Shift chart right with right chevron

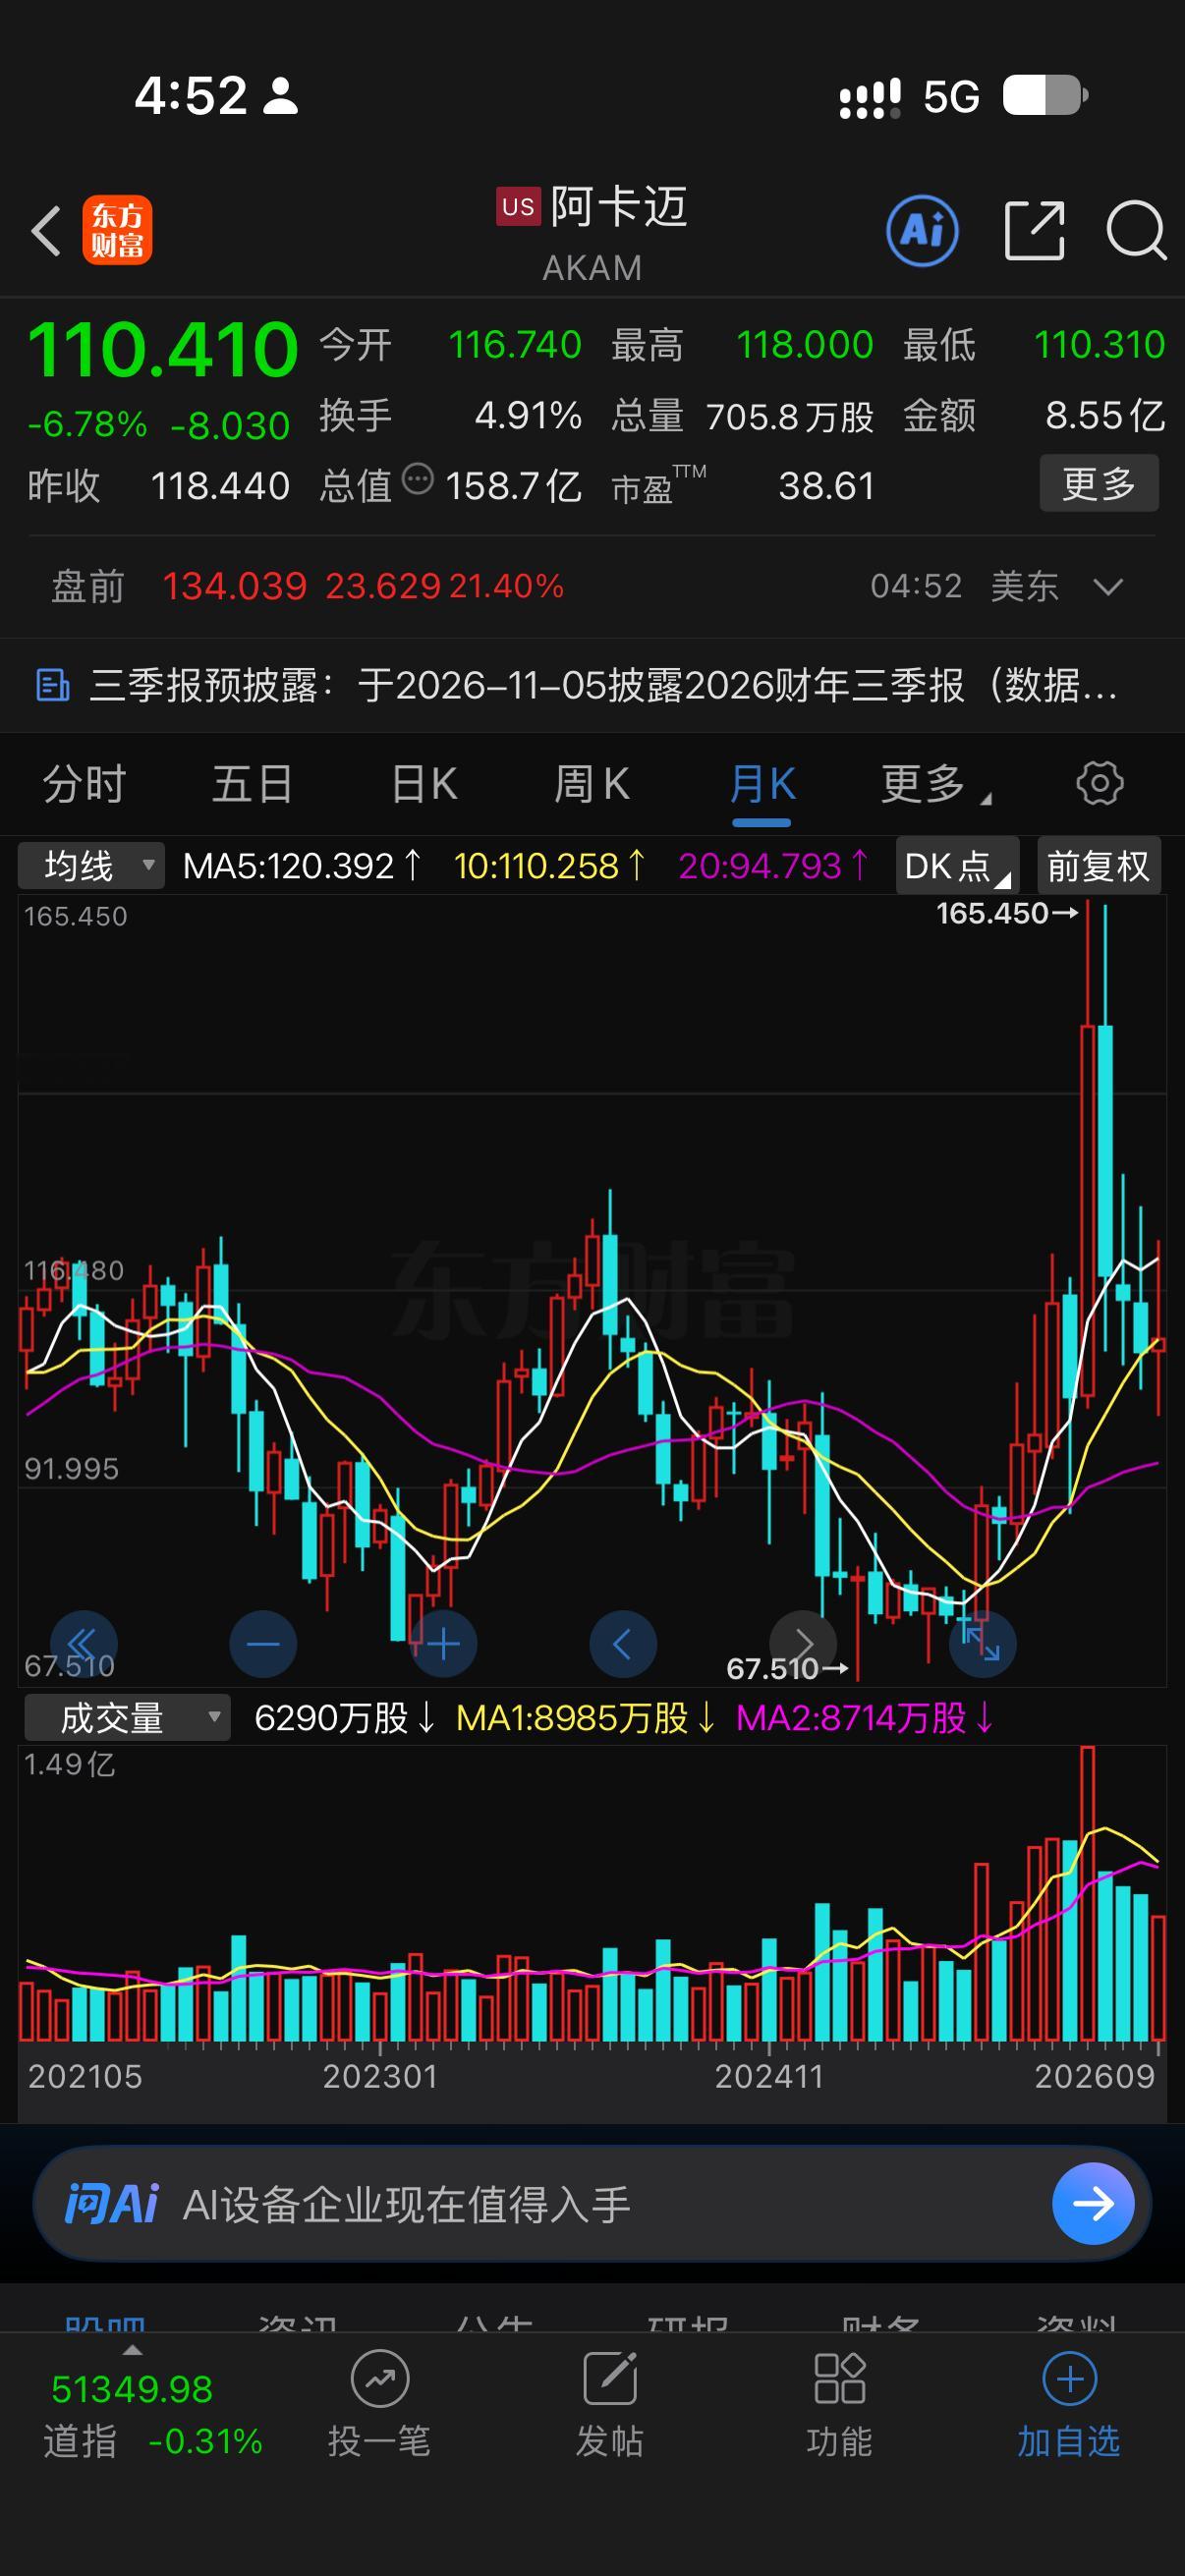[803, 1643]
